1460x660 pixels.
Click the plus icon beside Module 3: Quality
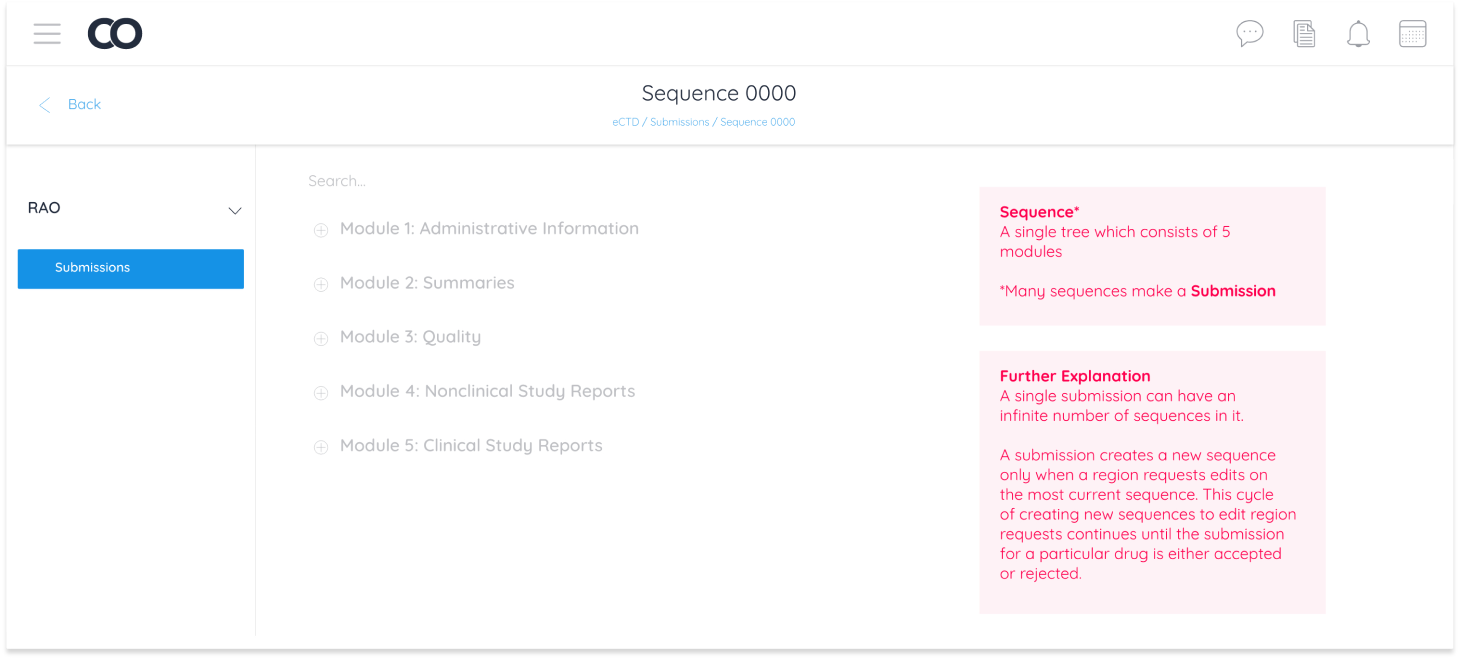coord(321,338)
